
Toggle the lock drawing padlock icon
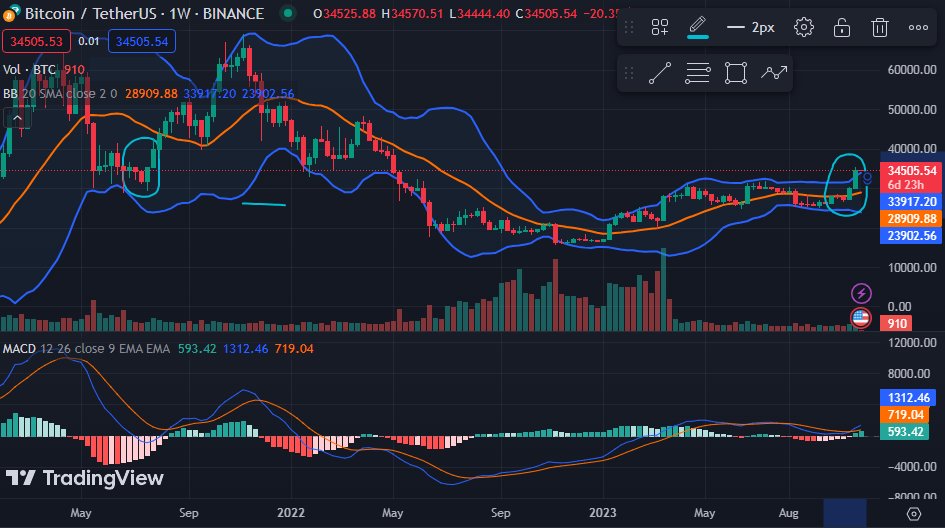click(x=841, y=27)
